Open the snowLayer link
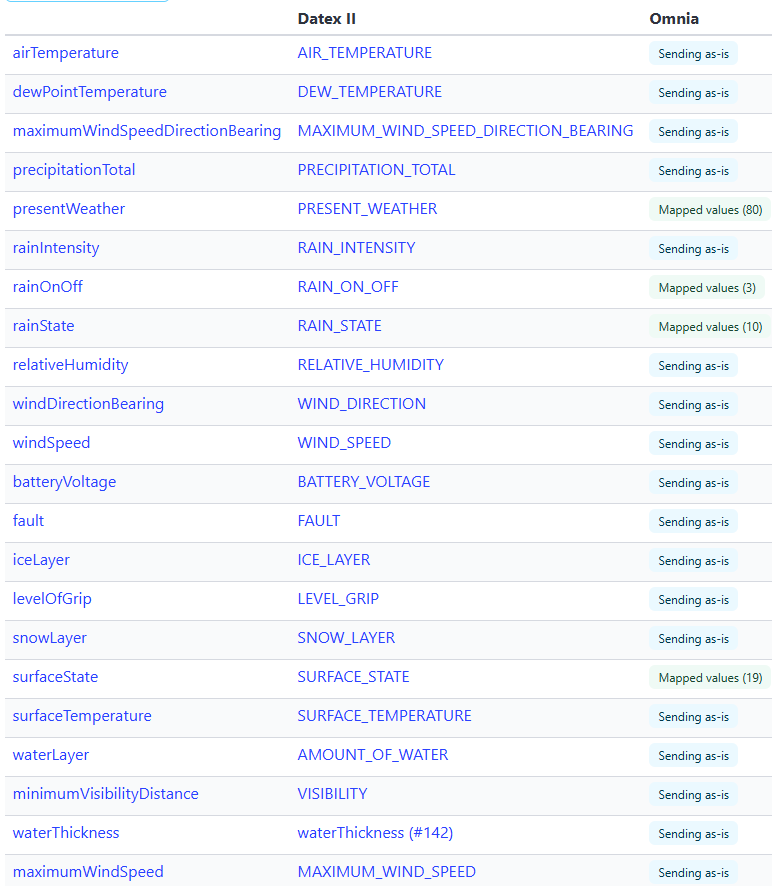Image resolution: width=772 pixels, height=886 pixels. [x=50, y=638]
